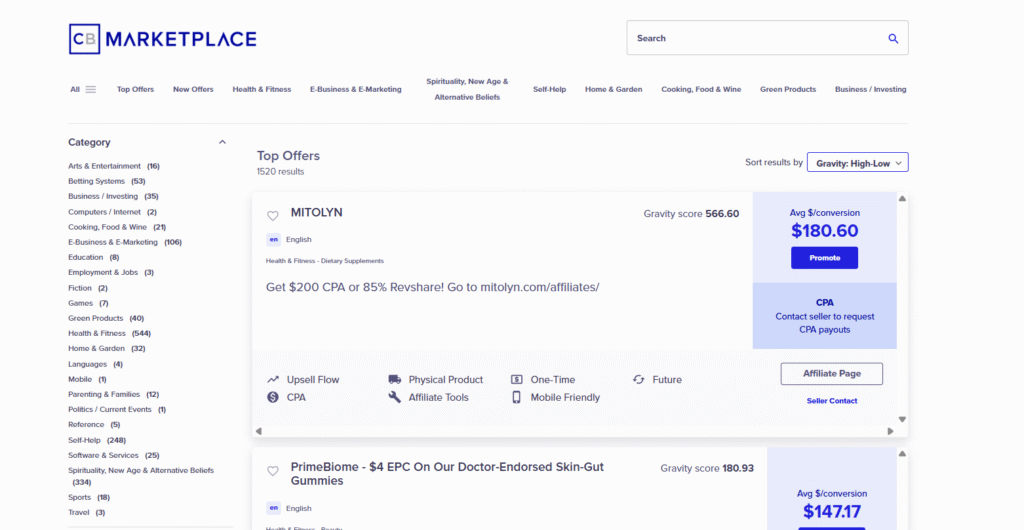Click the Future recurring arrows icon

coord(639,379)
